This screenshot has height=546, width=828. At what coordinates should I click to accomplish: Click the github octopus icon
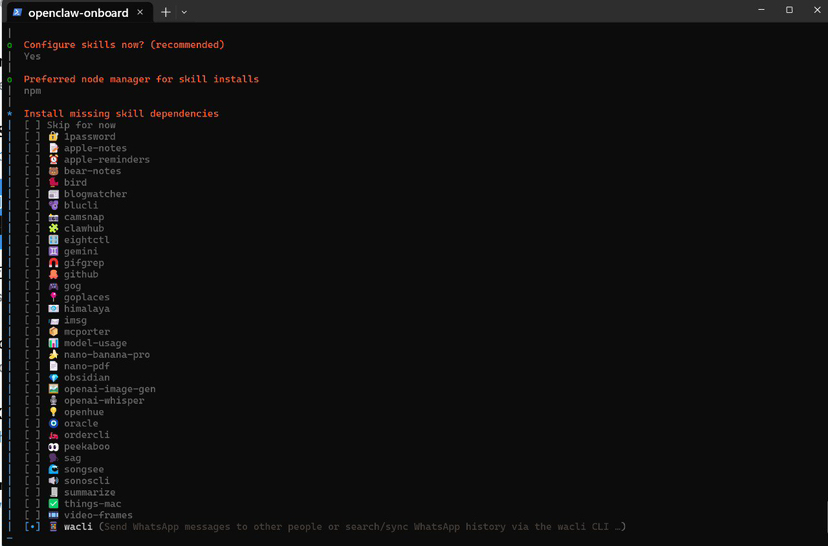[53, 274]
